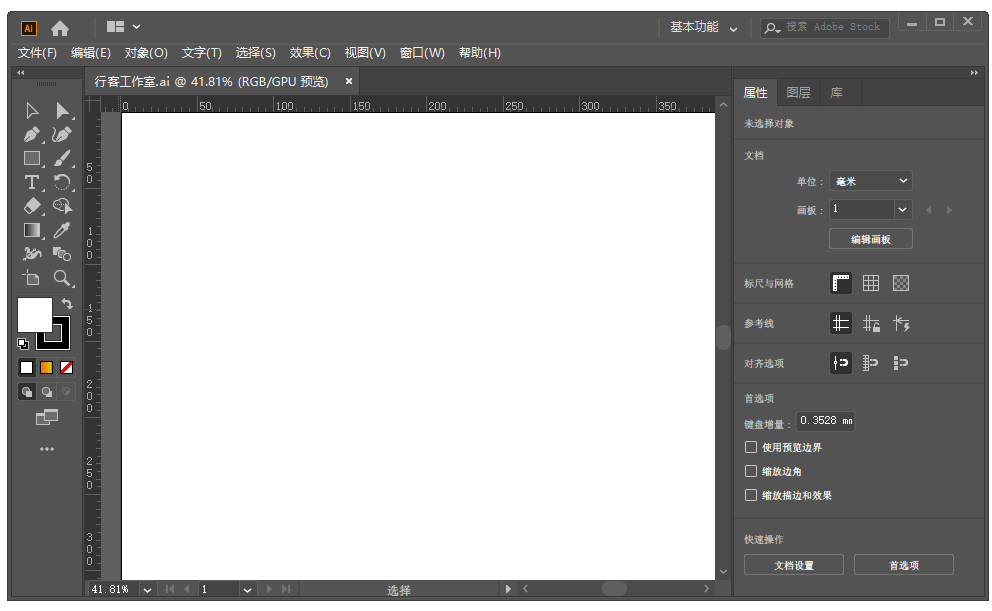The image size is (992, 611).
Task: Select the Paintbrush tool
Action: point(62,159)
